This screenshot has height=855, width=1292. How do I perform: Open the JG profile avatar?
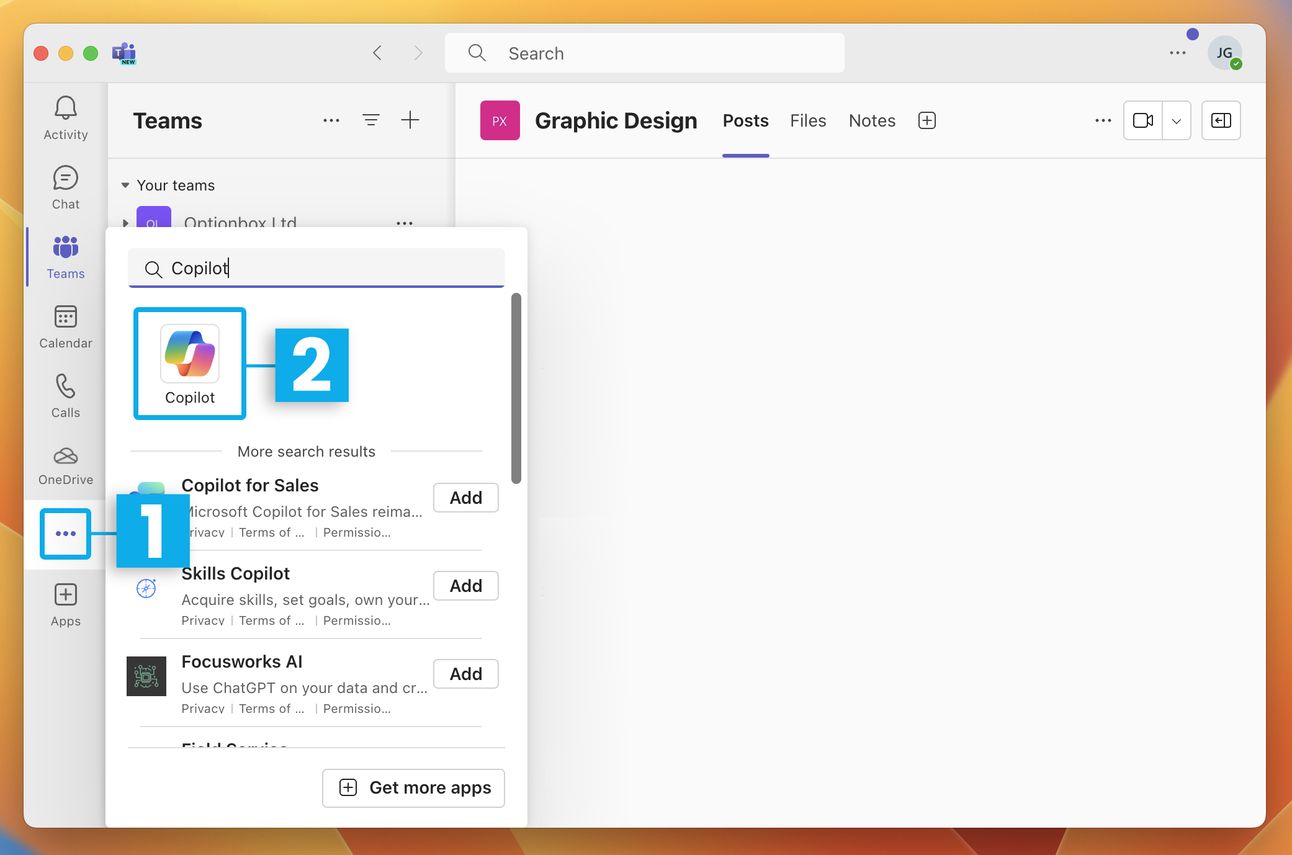tap(1224, 53)
